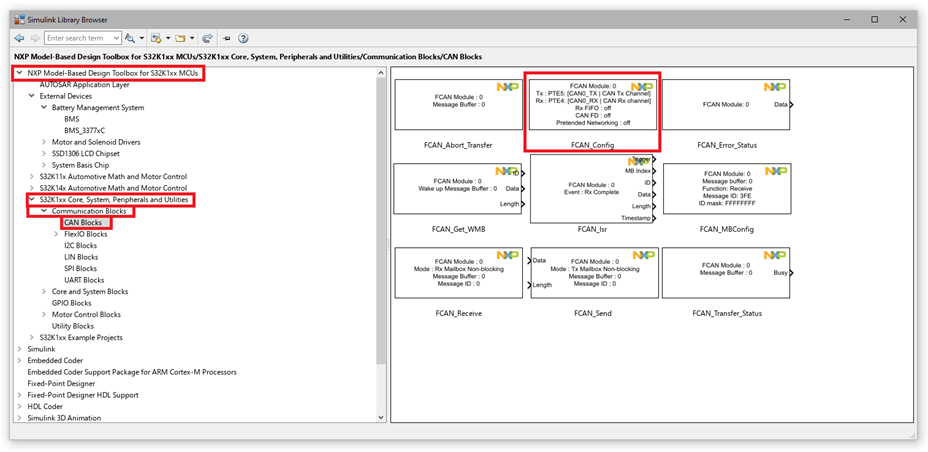
Task: Select CAN Blocks in the tree
Action: [x=83, y=223]
